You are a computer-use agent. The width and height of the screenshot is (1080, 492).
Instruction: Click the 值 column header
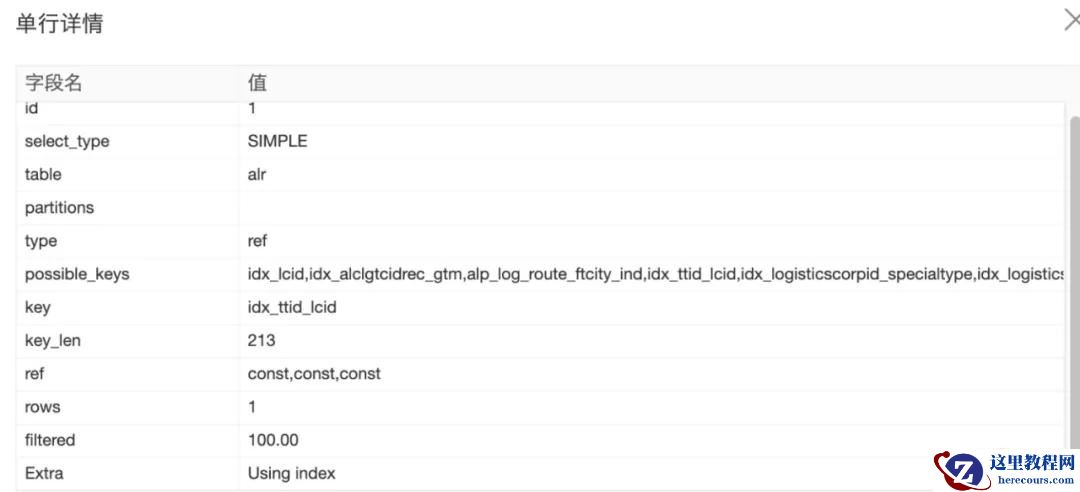tap(258, 83)
